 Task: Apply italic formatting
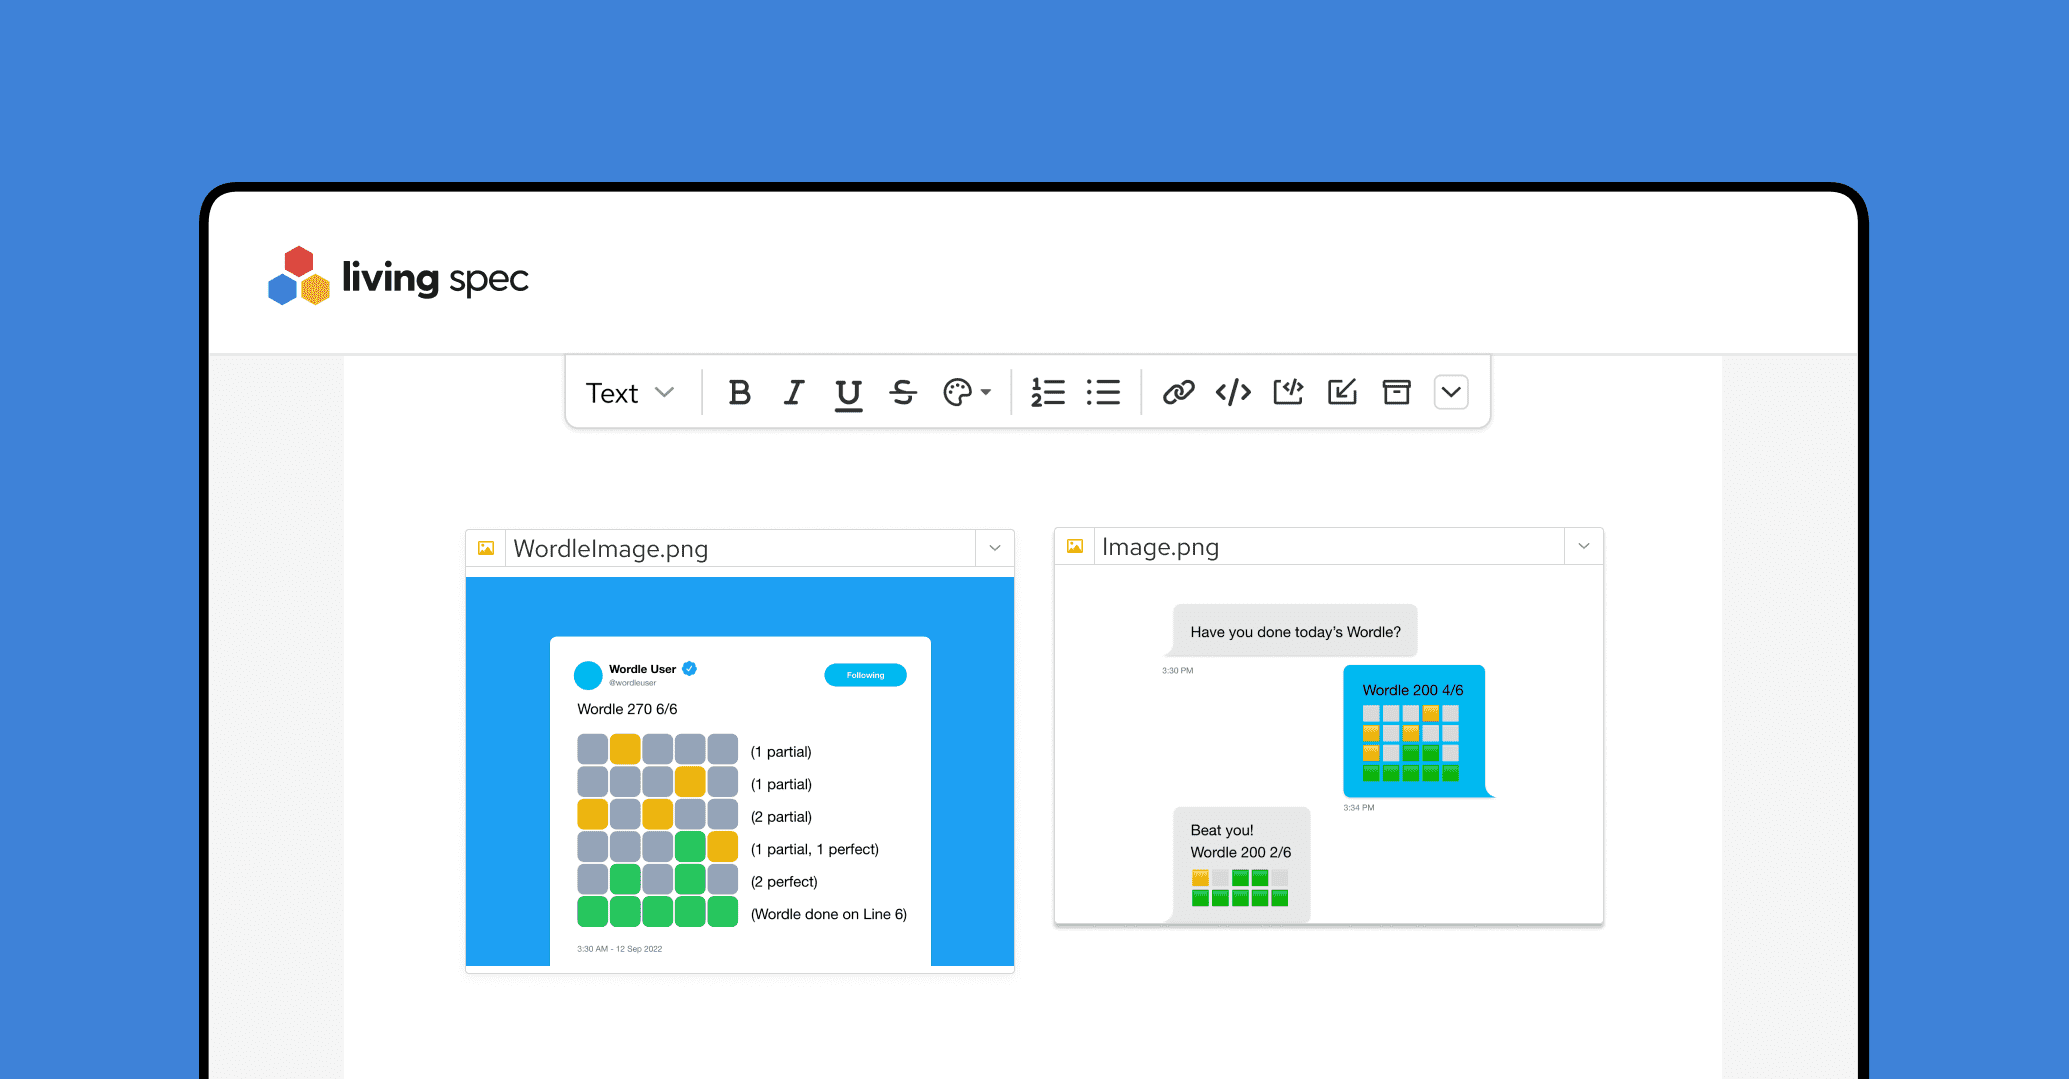click(x=794, y=393)
